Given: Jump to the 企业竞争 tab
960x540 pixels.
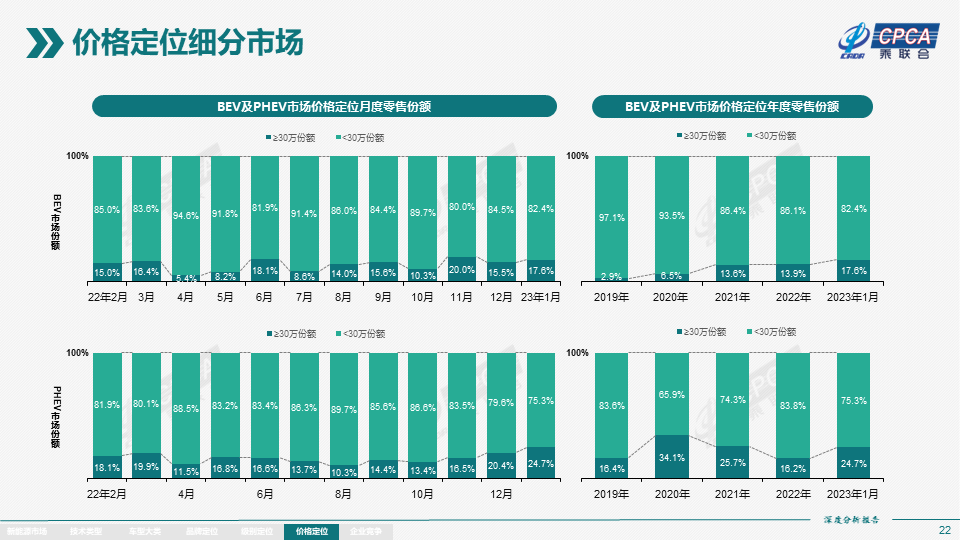Looking at the screenshot, I should tap(366, 532).
